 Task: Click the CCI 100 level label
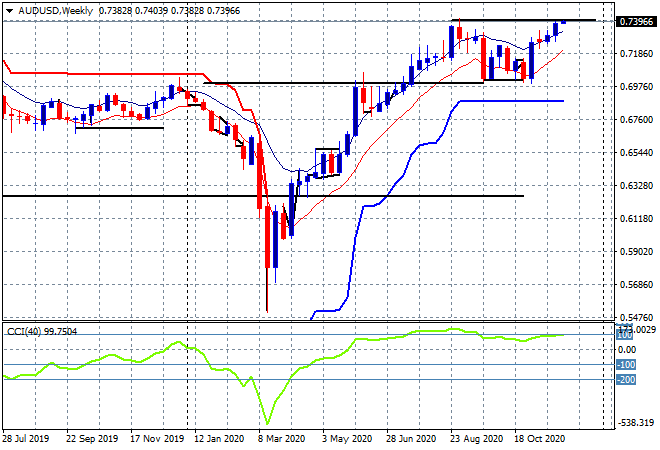click(x=625, y=336)
